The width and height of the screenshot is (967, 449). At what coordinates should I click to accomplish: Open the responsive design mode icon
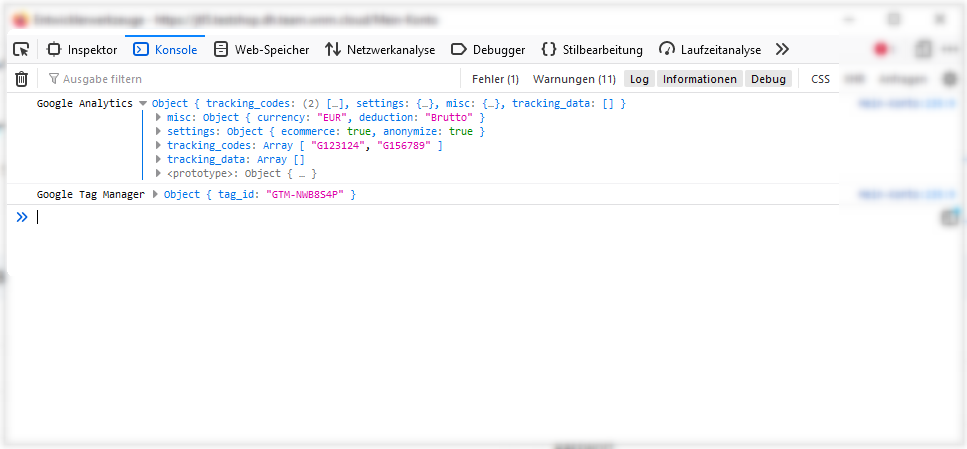click(923, 49)
